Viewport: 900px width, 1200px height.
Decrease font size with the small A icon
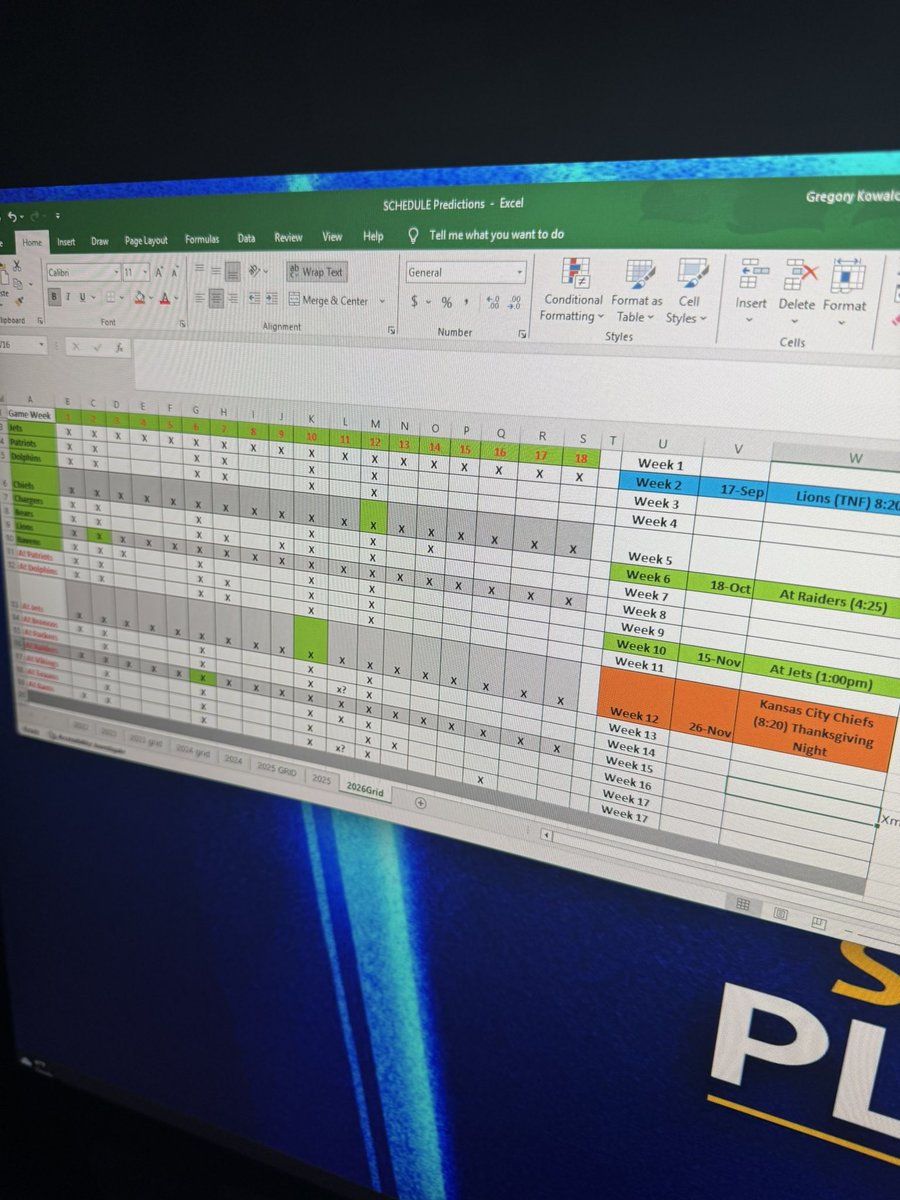click(175, 272)
